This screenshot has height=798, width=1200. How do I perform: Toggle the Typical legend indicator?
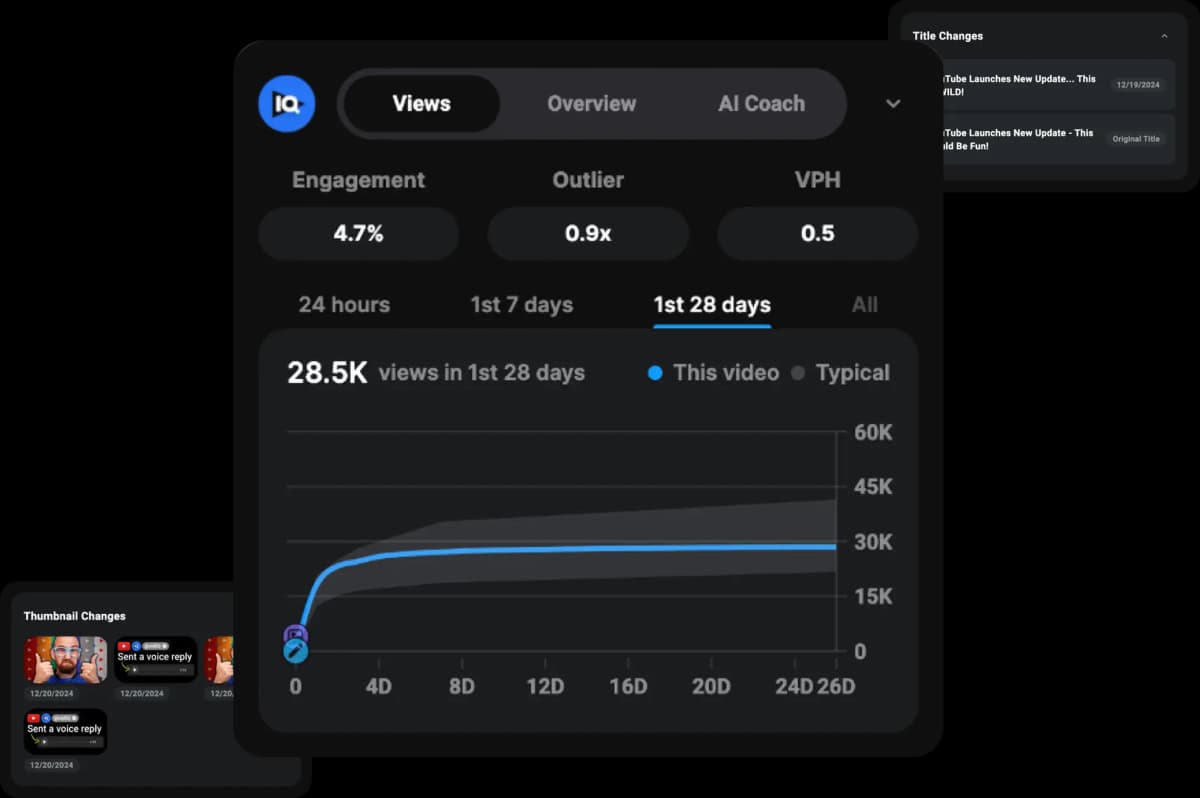point(797,372)
